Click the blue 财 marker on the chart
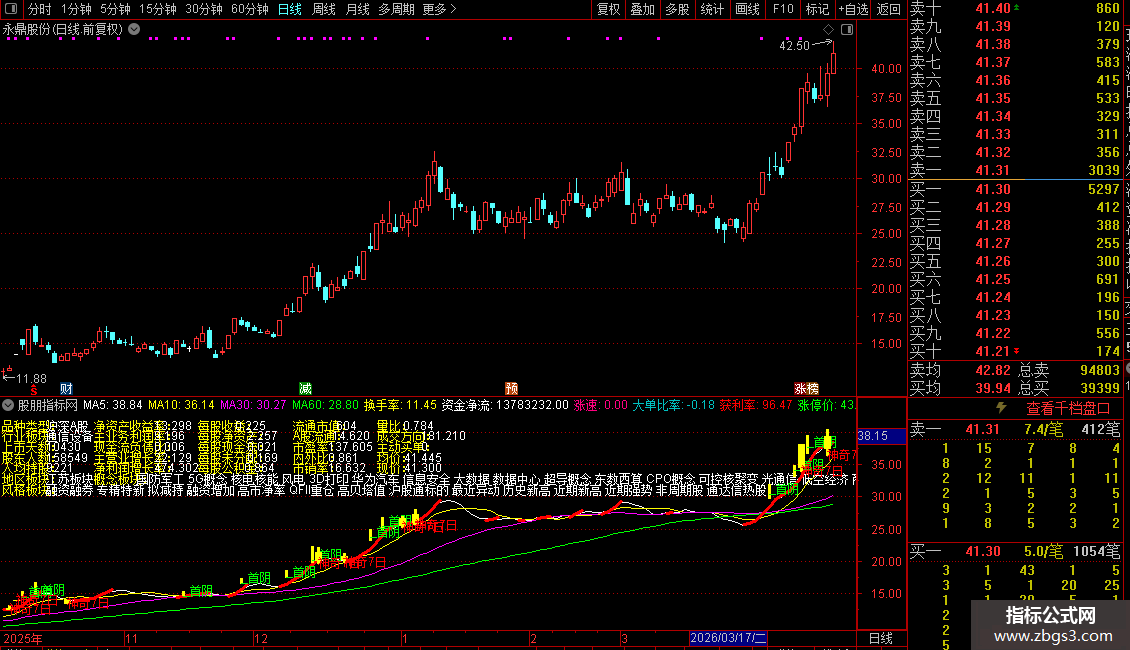The height and width of the screenshot is (650, 1130). (66, 388)
